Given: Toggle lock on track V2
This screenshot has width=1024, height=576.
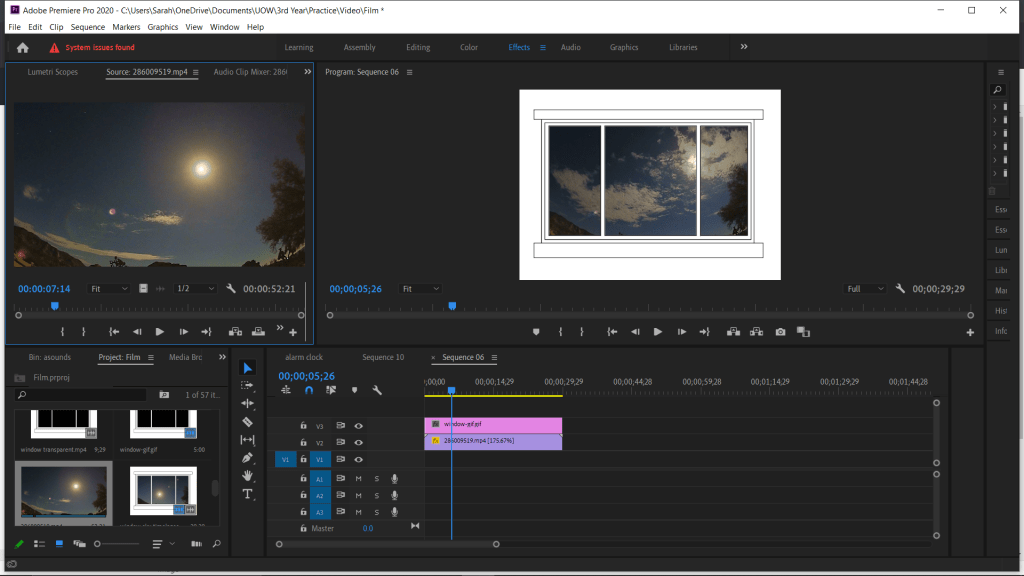Looking at the screenshot, I should pyautogui.click(x=303, y=442).
